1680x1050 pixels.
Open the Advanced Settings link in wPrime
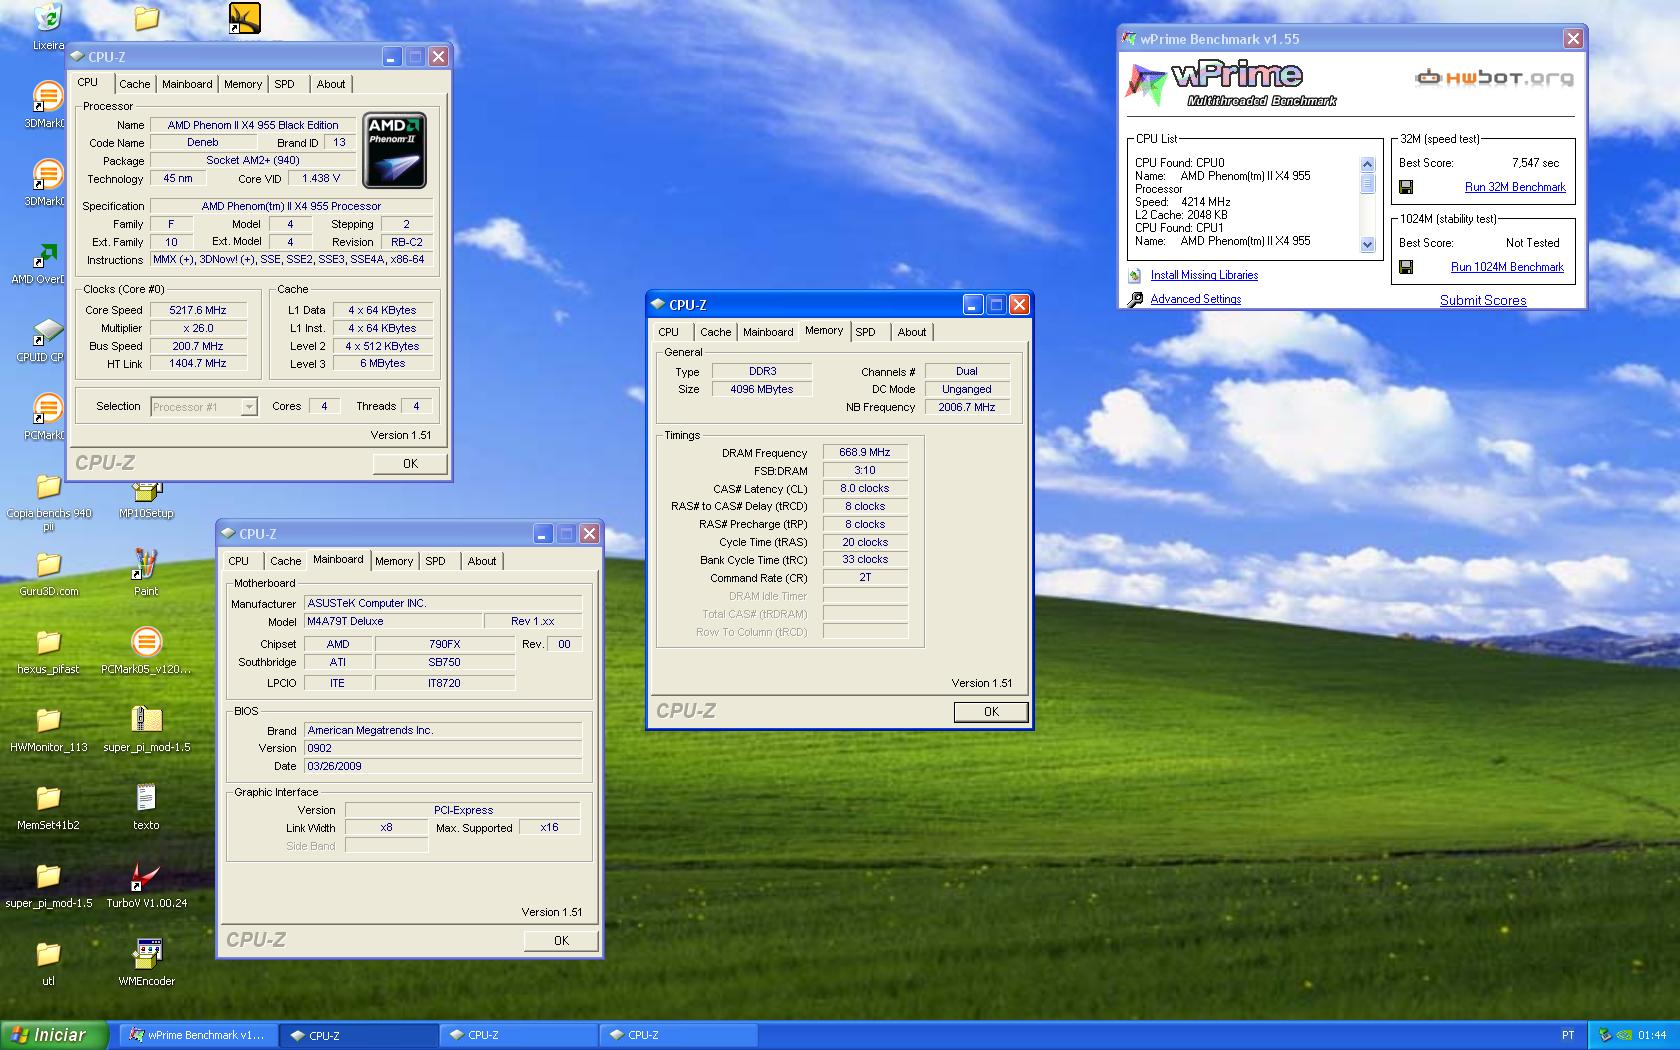[x=1195, y=299]
